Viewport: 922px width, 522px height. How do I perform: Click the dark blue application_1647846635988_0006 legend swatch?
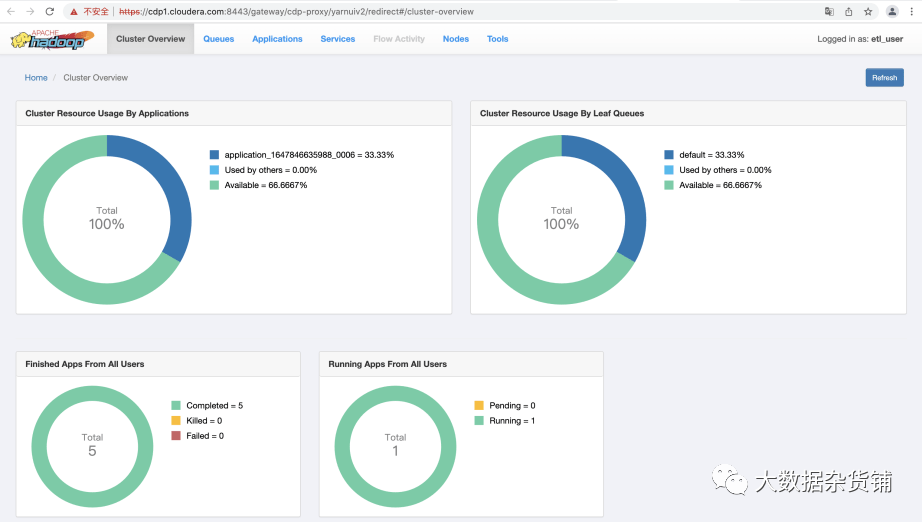click(214, 155)
